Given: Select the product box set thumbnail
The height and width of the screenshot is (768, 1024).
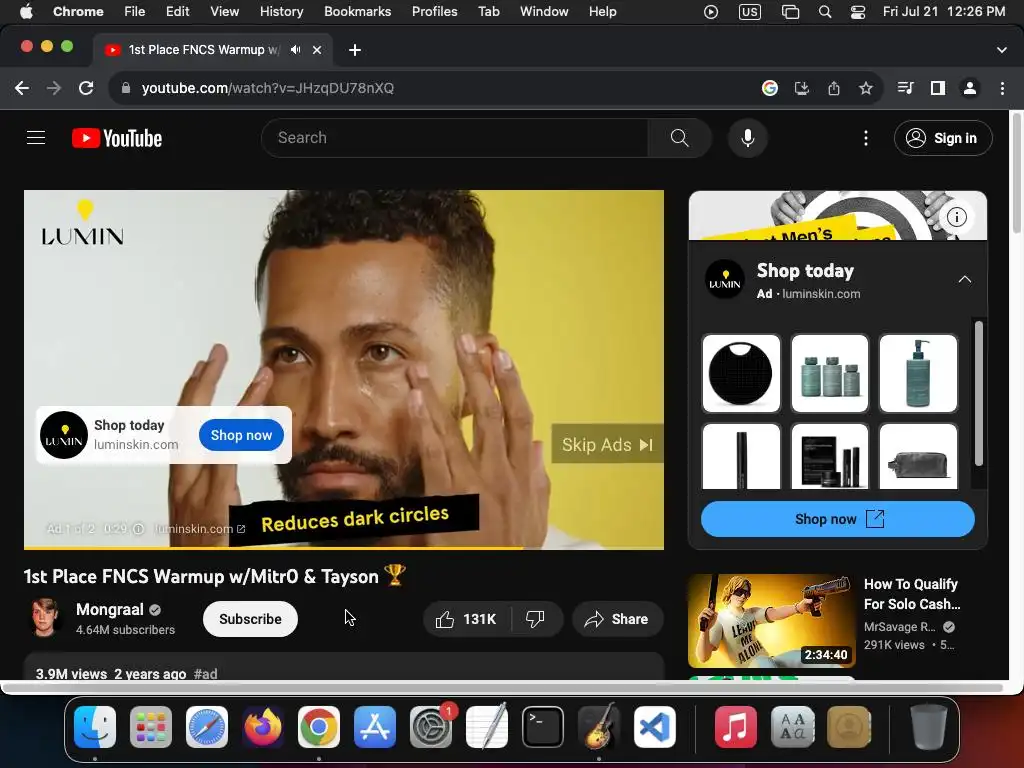Looking at the screenshot, I should (829, 456).
